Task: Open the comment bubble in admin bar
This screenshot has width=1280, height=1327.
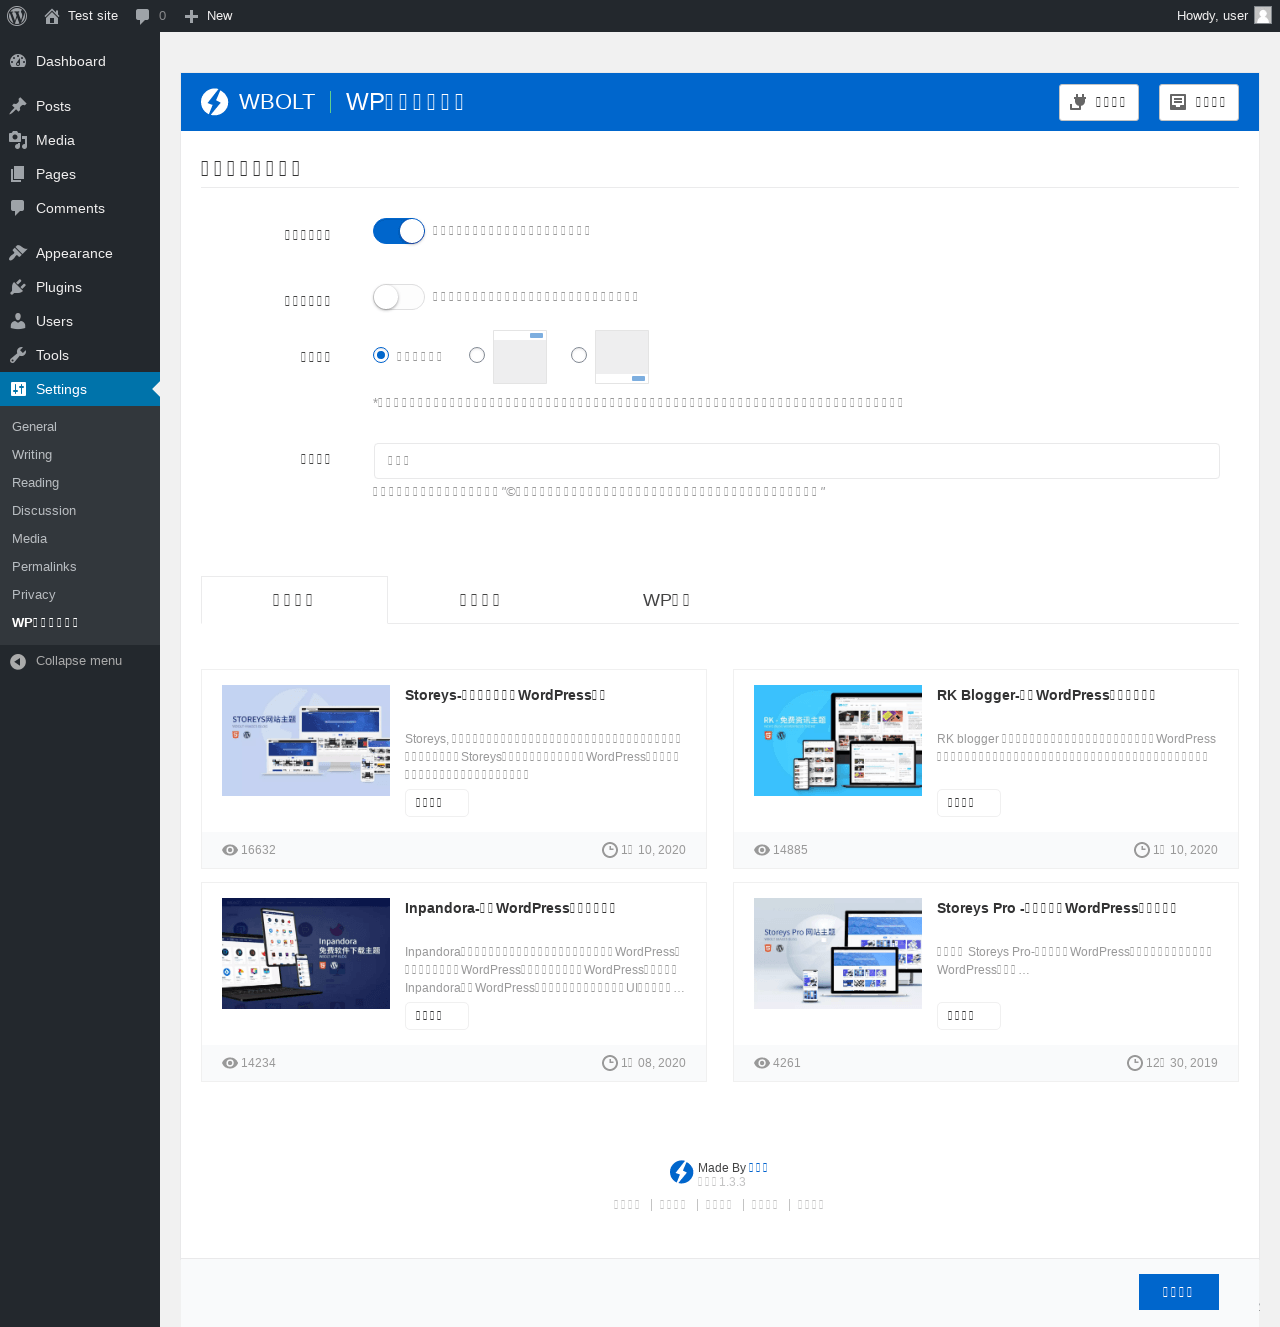Action: 142,16
